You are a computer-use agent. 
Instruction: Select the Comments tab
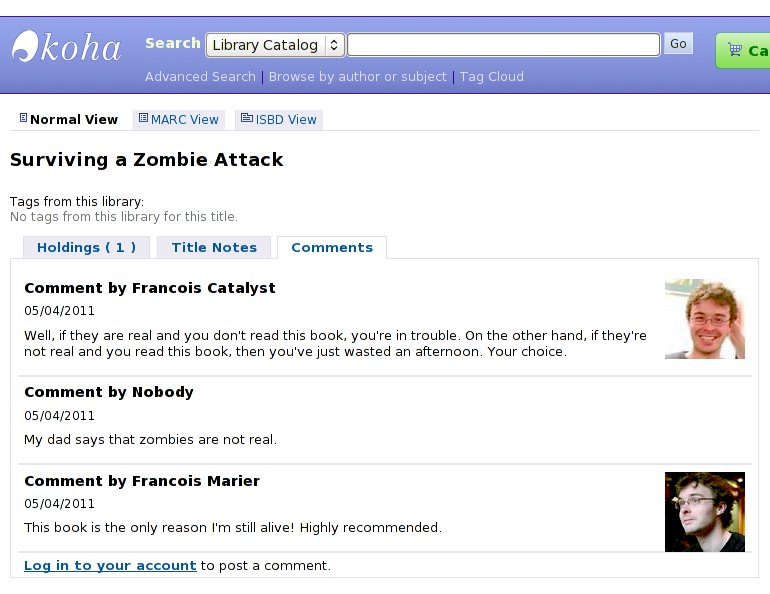pos(332,248)
